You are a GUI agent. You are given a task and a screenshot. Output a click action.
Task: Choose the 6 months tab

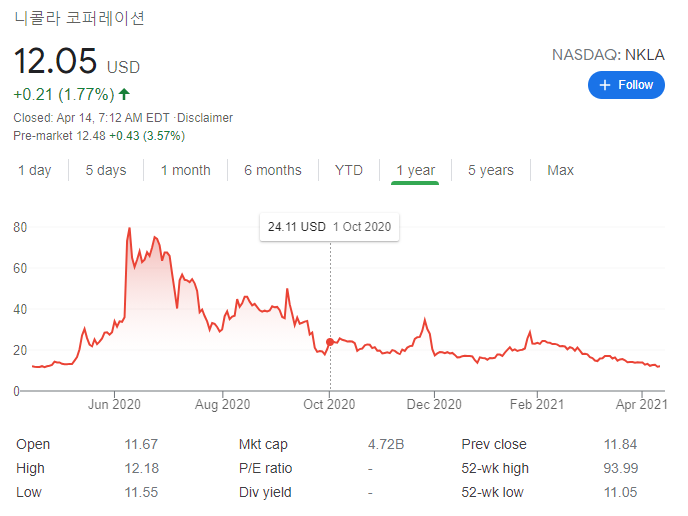coord(273,170)
